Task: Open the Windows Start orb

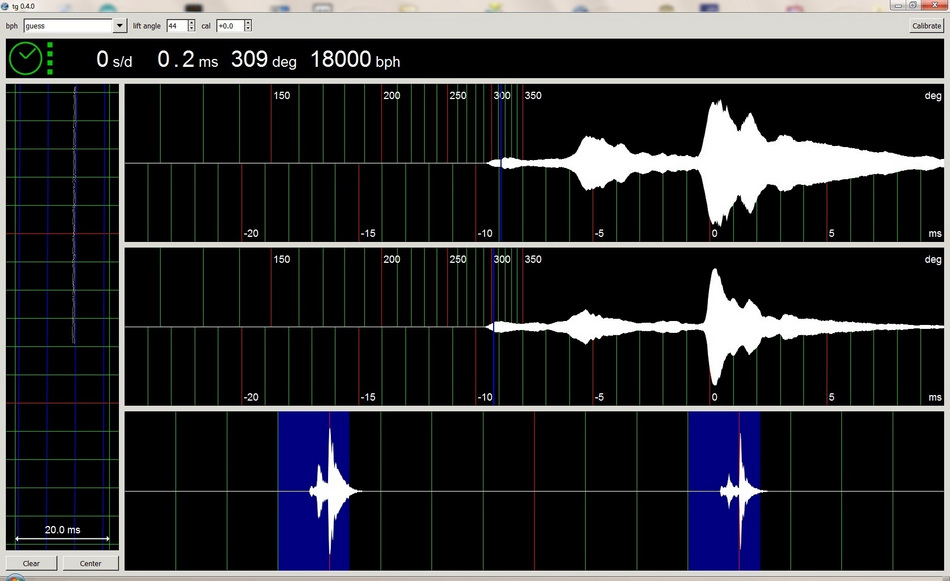Action: [x=12, y=577]
